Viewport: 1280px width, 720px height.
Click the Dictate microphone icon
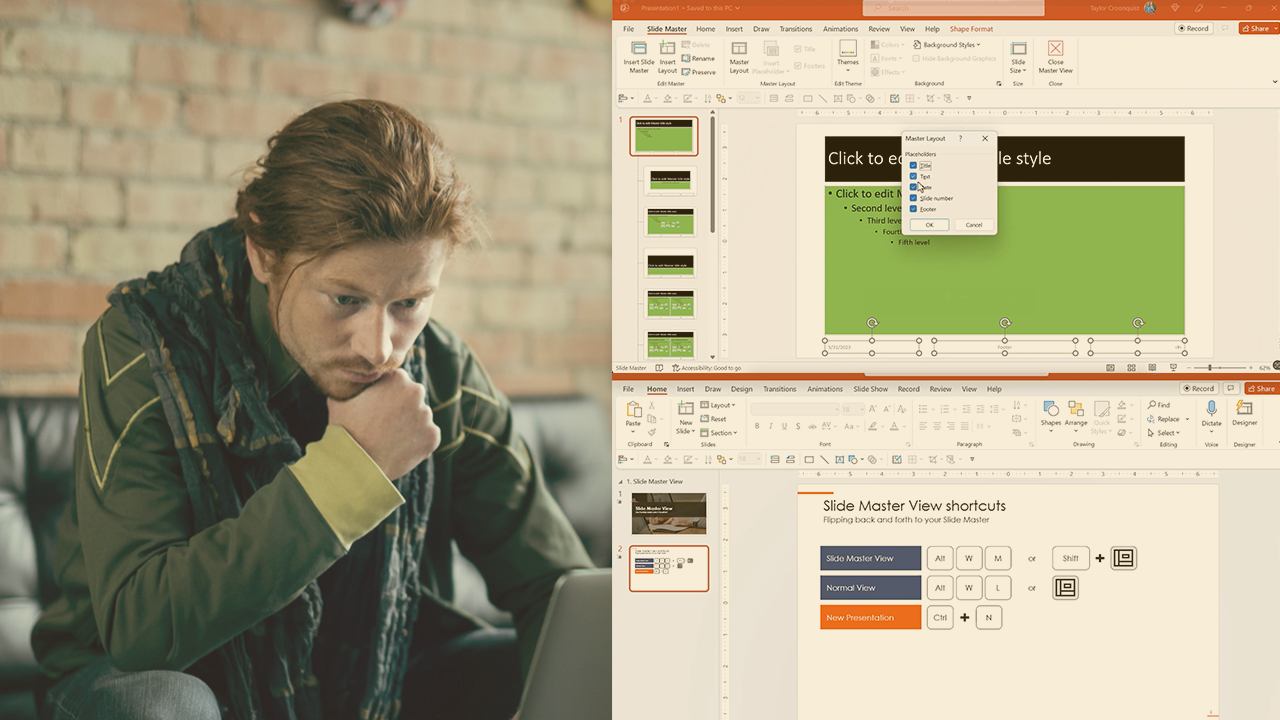1211,409
